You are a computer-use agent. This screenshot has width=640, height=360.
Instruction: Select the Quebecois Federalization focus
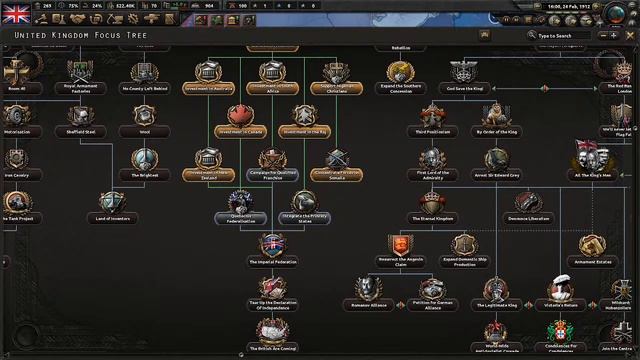240,208
